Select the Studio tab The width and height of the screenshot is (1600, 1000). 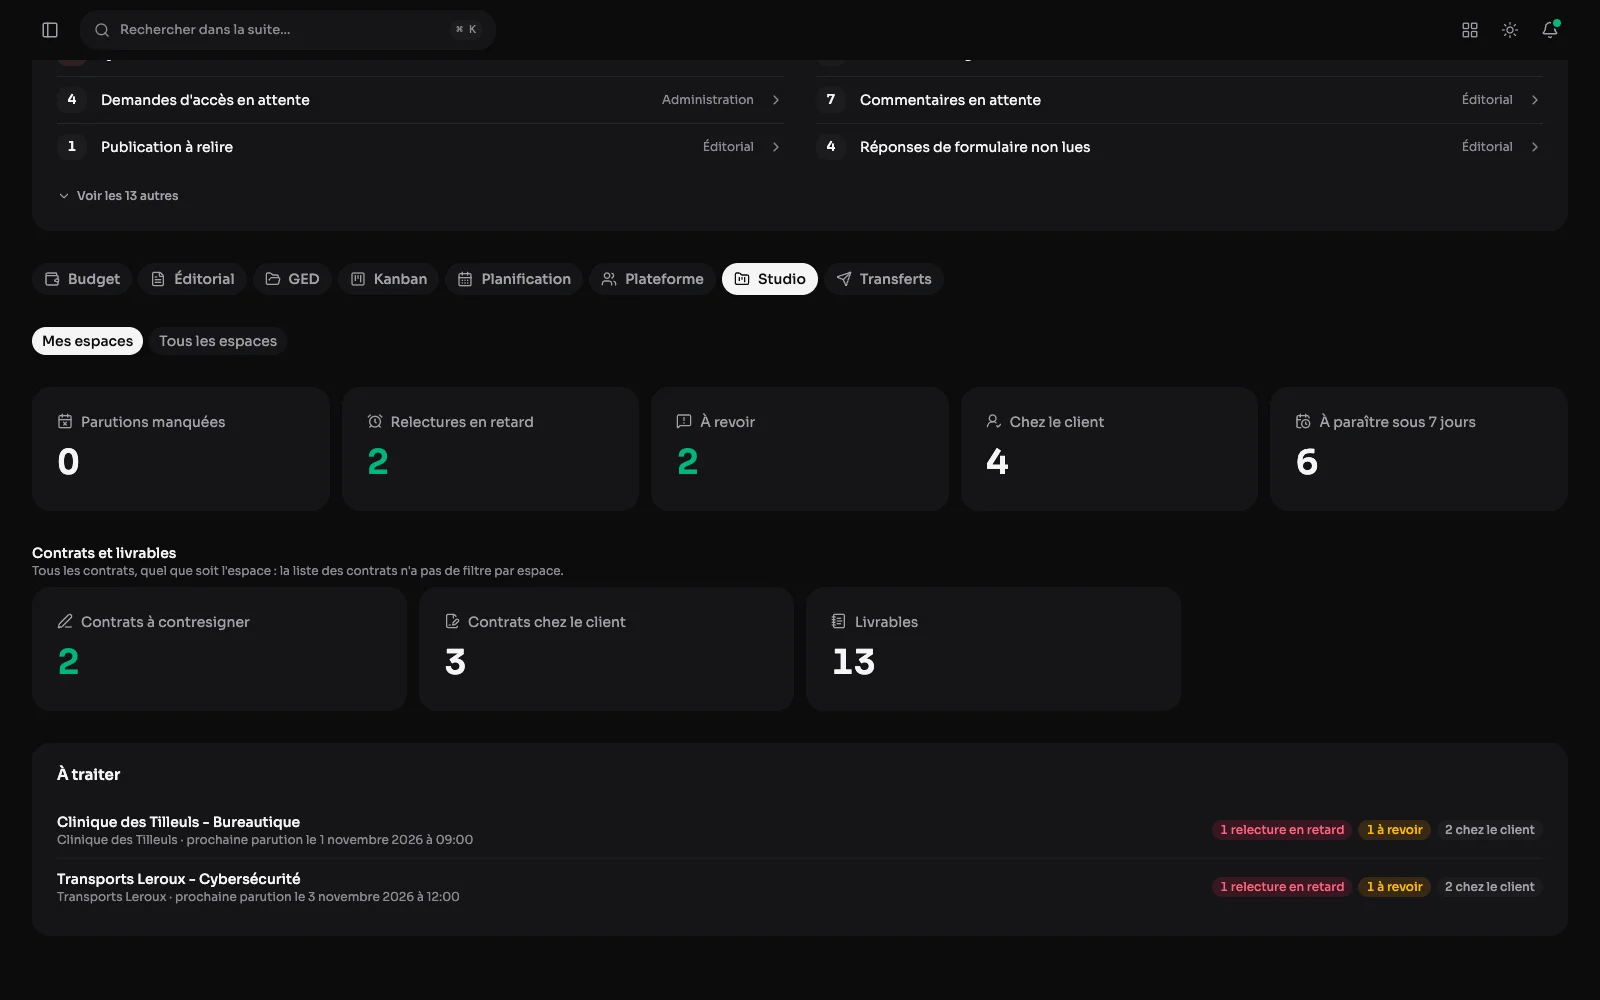tap(770, 279)
